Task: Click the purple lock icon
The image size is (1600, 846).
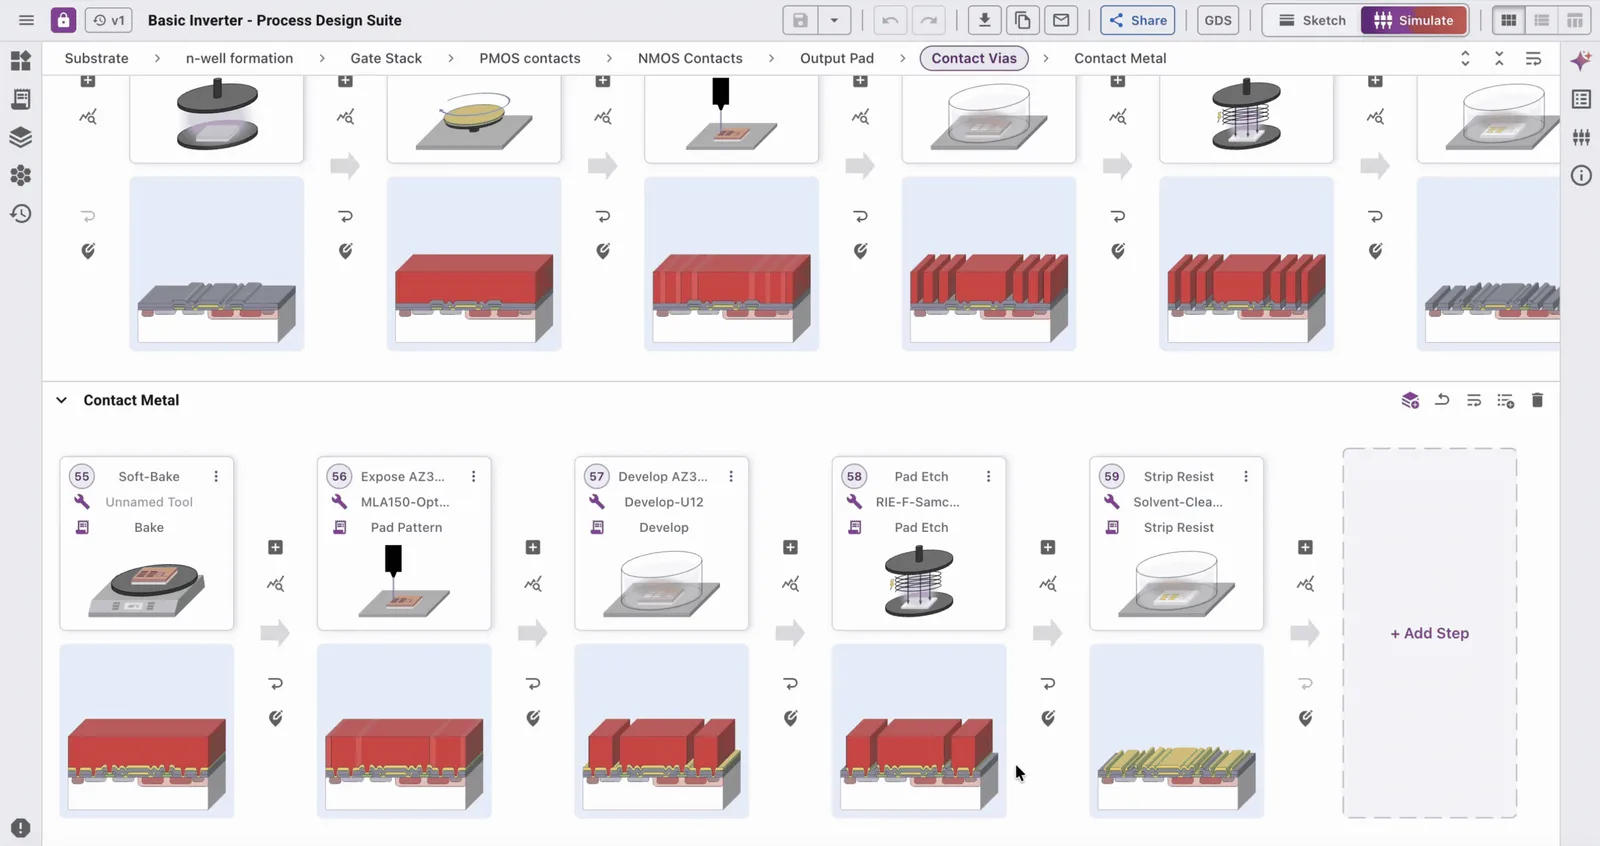Action: pyautogui.click(x=63, y=20)
